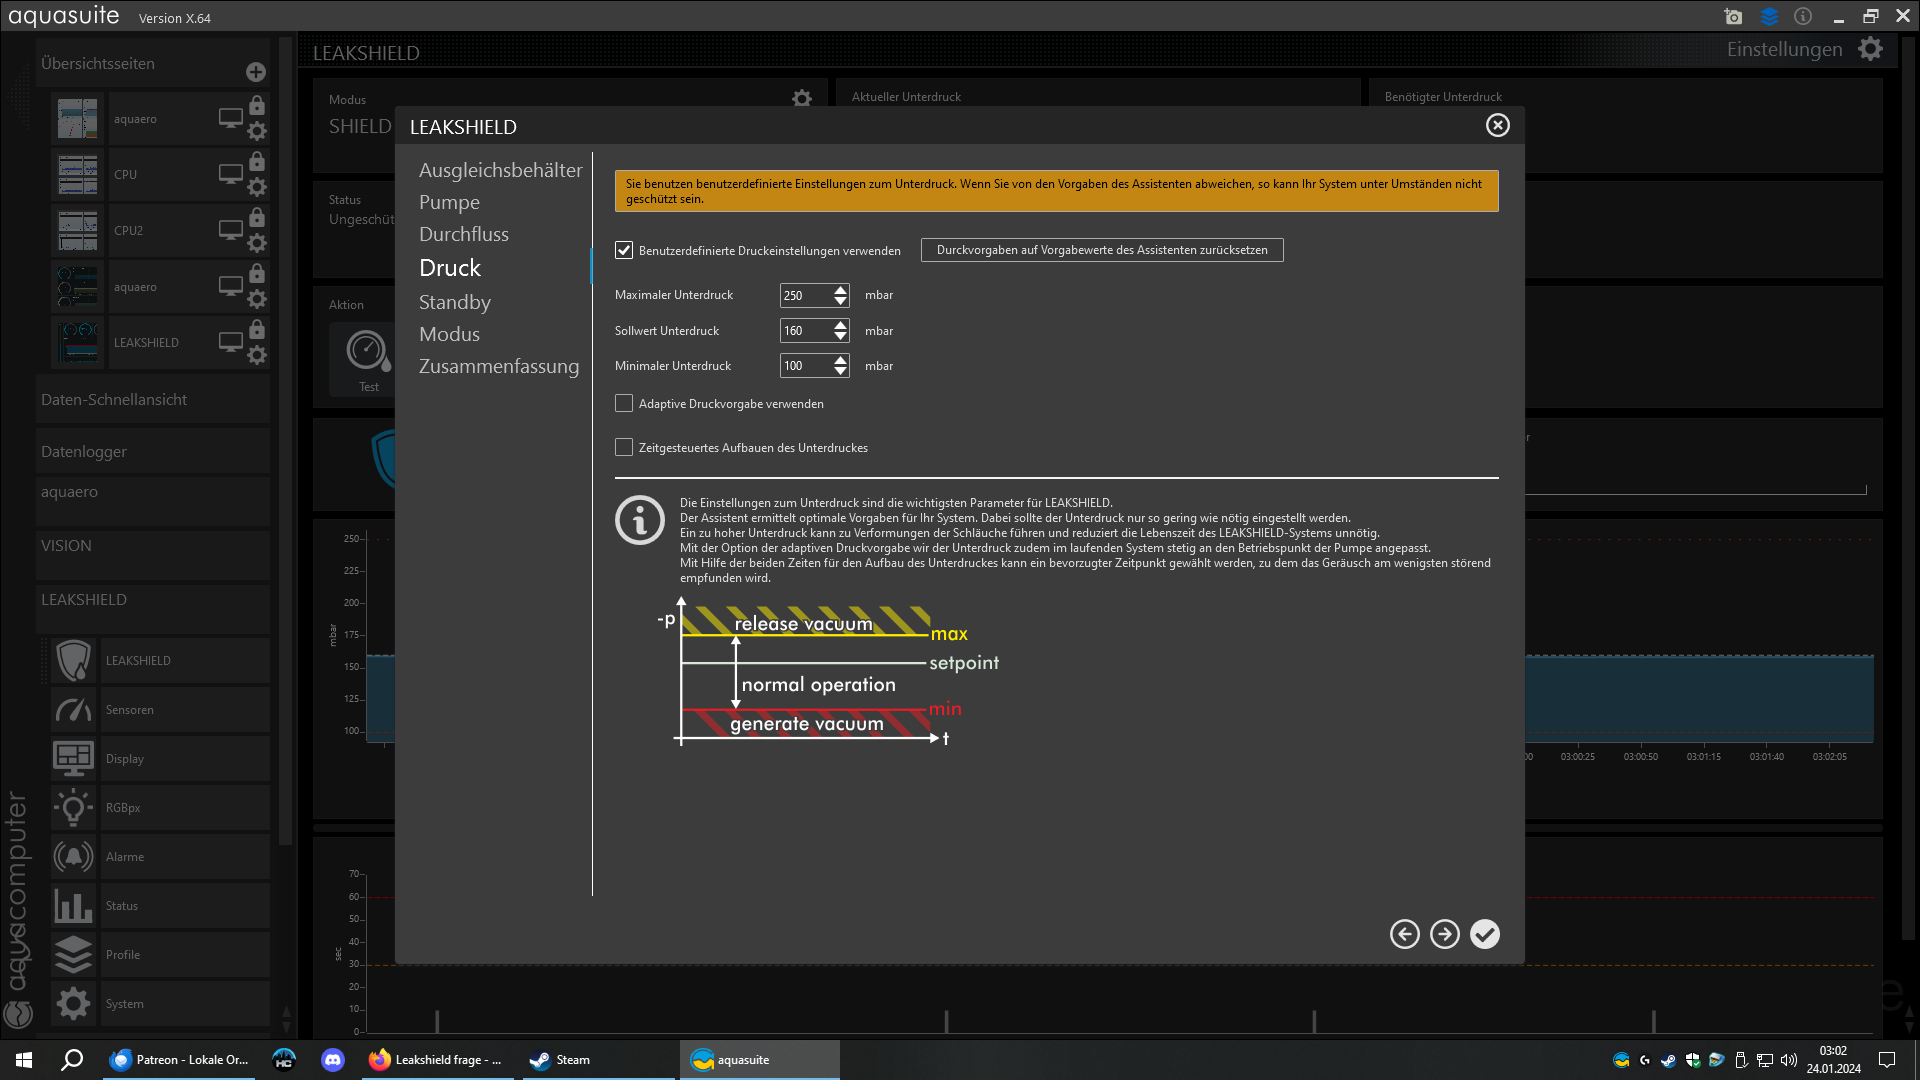The height and width of the screenshot is (1080, 1920).
Task: Enable Adaptive Druckvorgabe verwenden
Action: (x=624, y=404)
